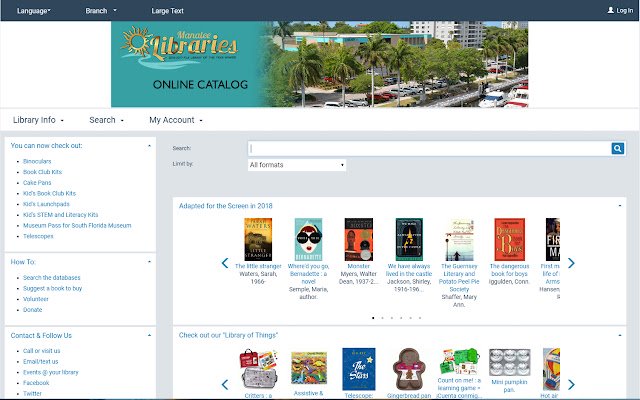This screenshot has width=640, height=400.
Task: Open Search the databases link
Action: point(51,278)
